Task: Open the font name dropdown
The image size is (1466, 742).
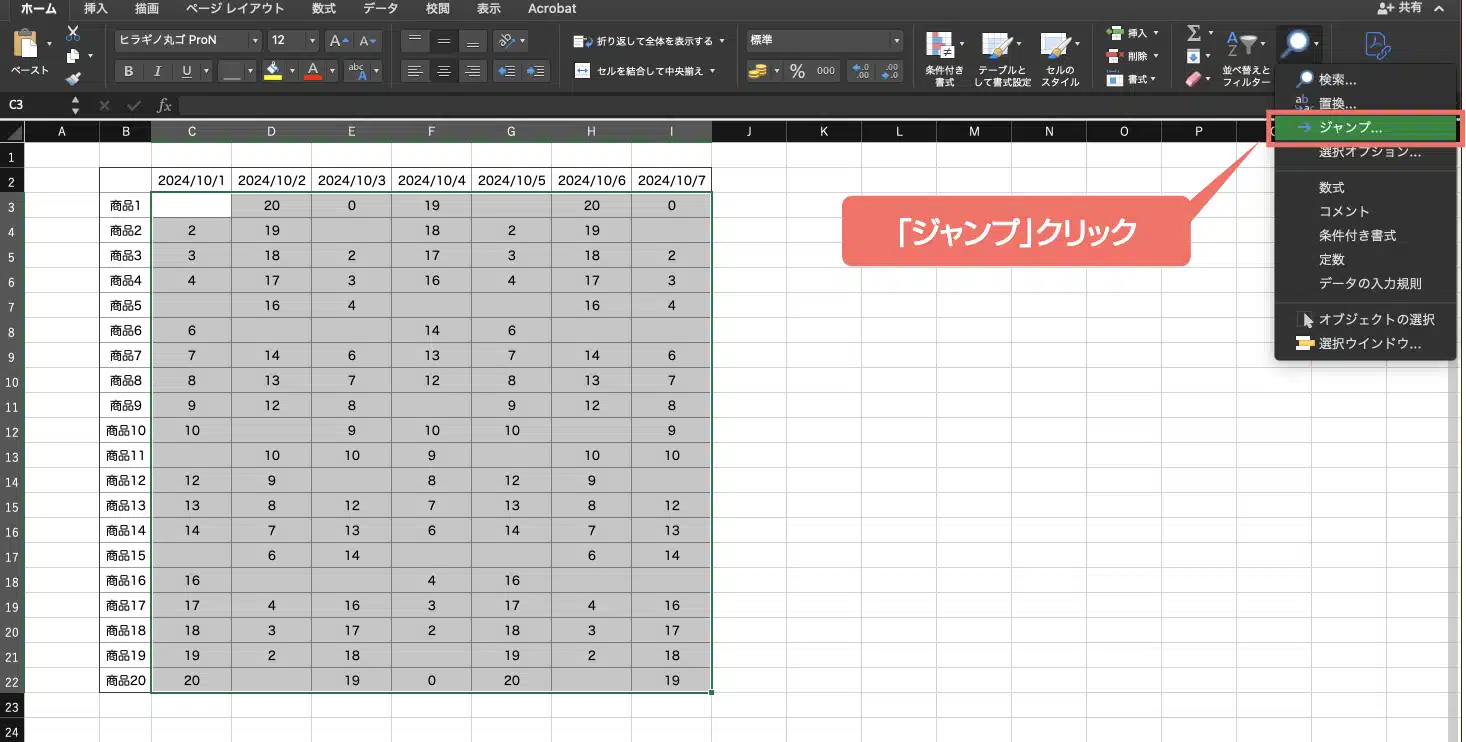Action: 255,41
